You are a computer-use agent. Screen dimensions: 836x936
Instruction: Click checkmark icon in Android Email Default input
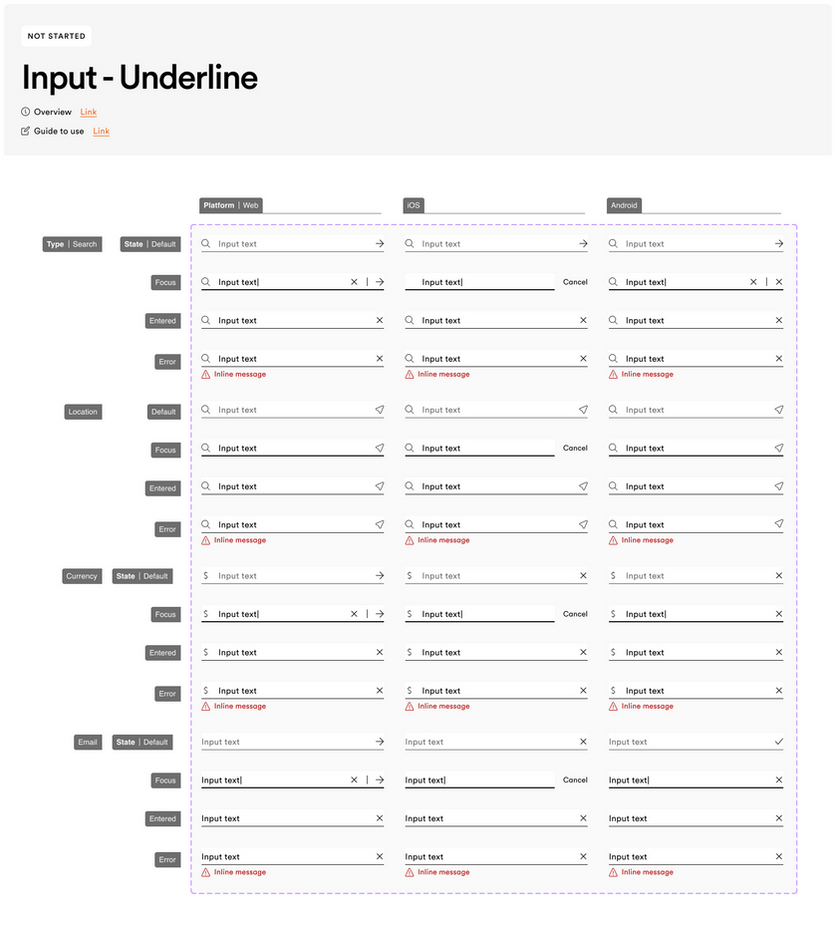pyautogui.click(x=779, y=742)
